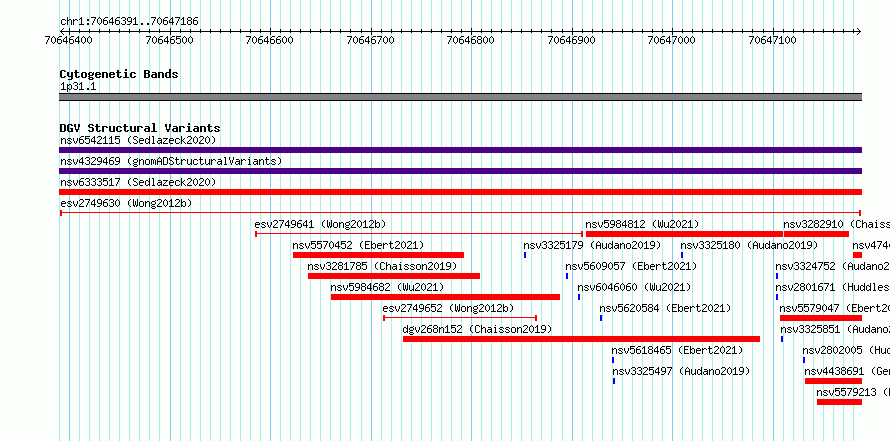Screen dimensions: 890x441
Task: Click the nsv6542115 (Sedlazeck2020) variant label
Action: click(x=138, y=140)
